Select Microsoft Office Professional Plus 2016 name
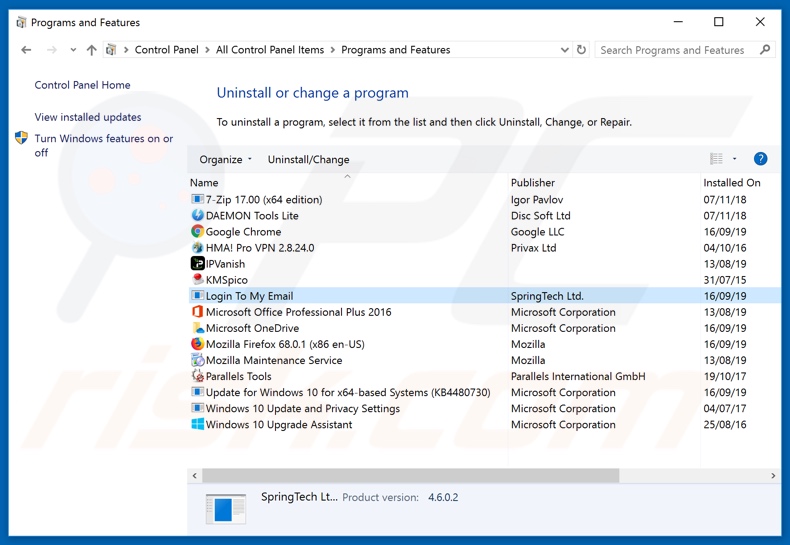Viewport: 790px width, 545px height. pyautogui.click(x=298, y=312)
